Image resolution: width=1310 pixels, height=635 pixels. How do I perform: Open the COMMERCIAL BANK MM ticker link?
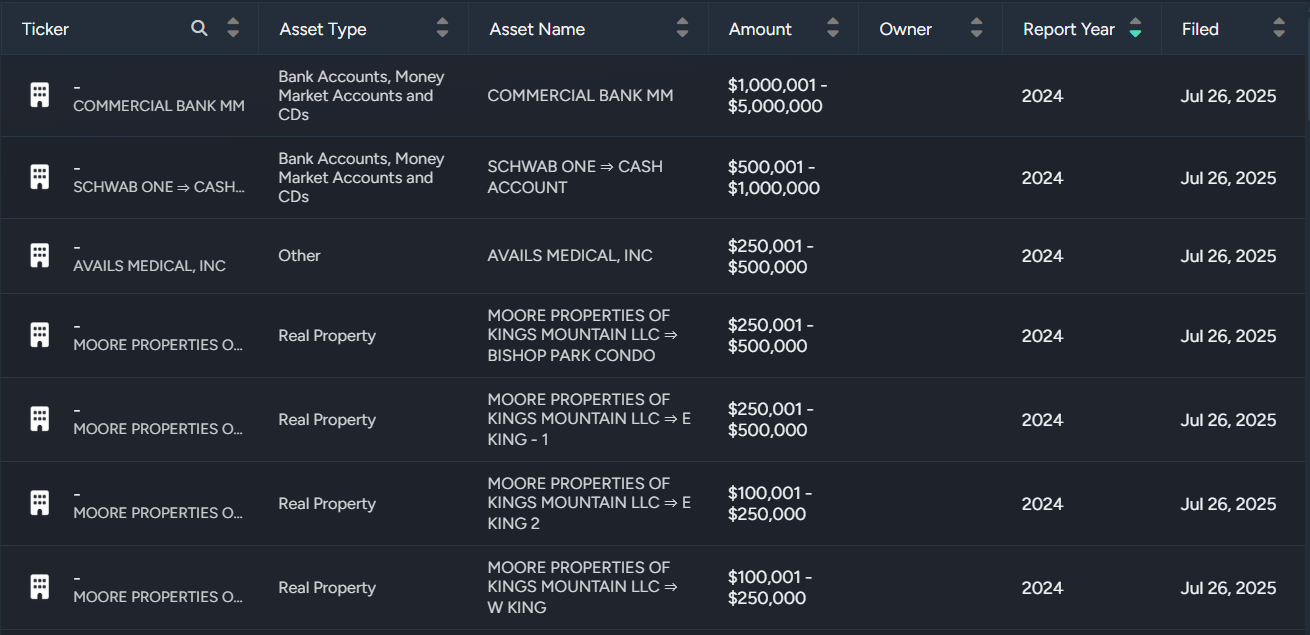point(159,106)
